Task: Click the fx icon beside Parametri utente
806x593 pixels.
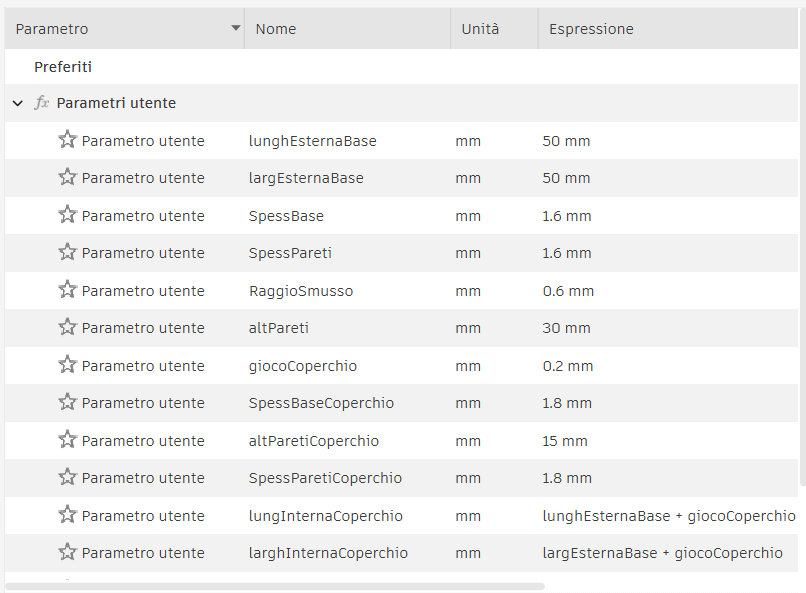Action: (x=41, y=103)
